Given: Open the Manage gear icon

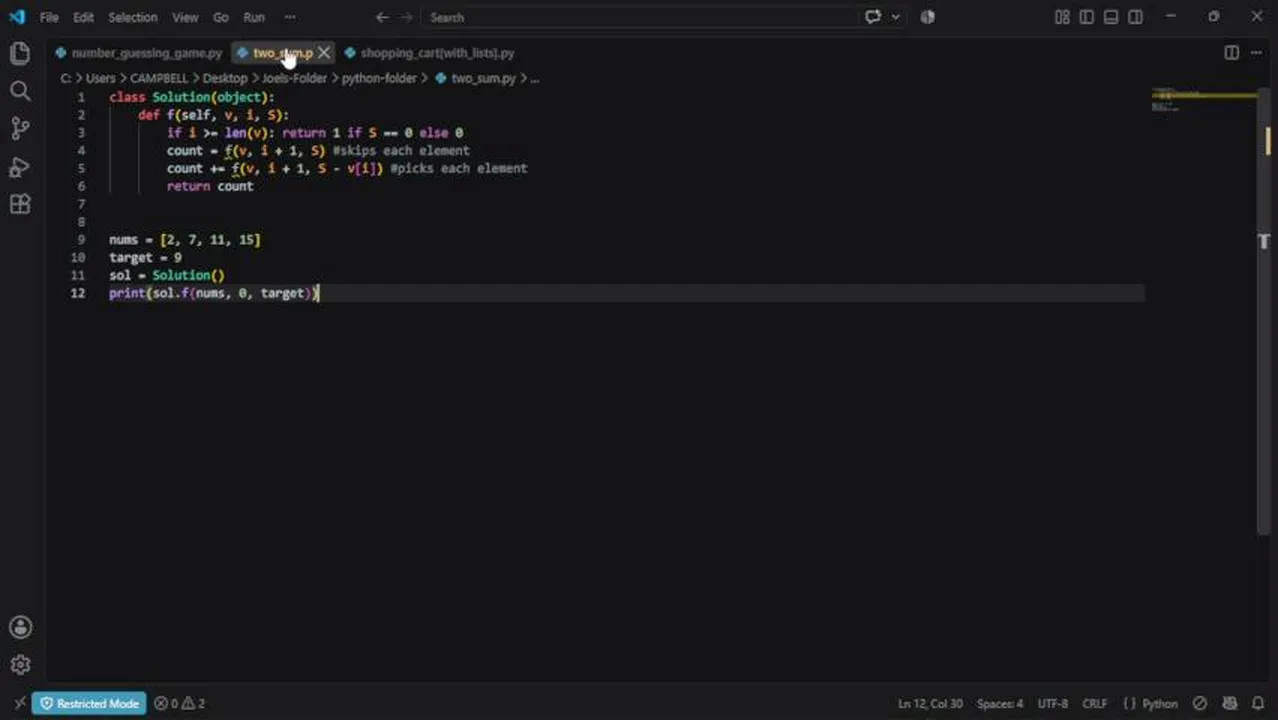Looking at the screenshot, I should tap(20, 665).
